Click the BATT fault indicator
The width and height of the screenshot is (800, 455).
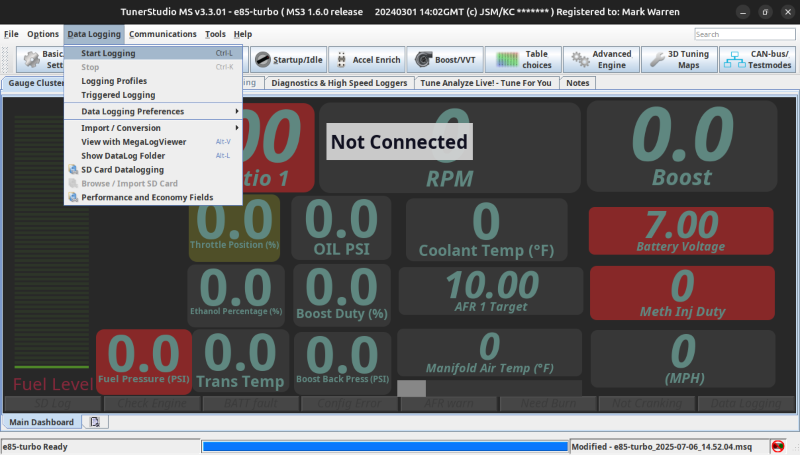(x=251, y=403)
